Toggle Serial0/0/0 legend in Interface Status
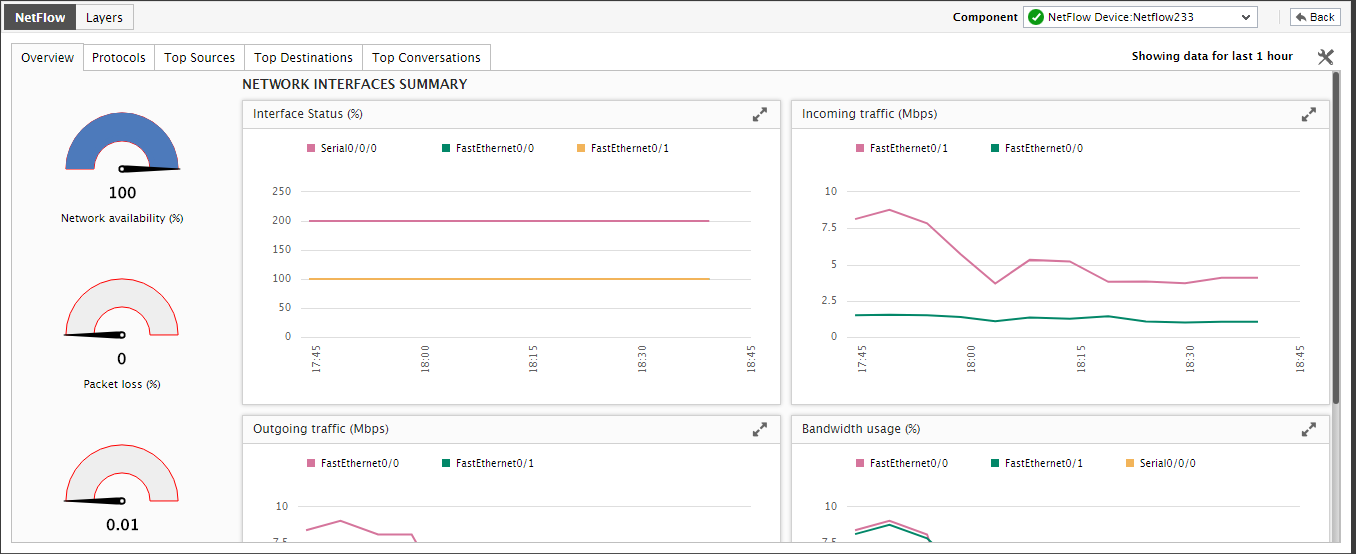The width and height of the screenshot is (1356, 554). [x=342, y=148]
